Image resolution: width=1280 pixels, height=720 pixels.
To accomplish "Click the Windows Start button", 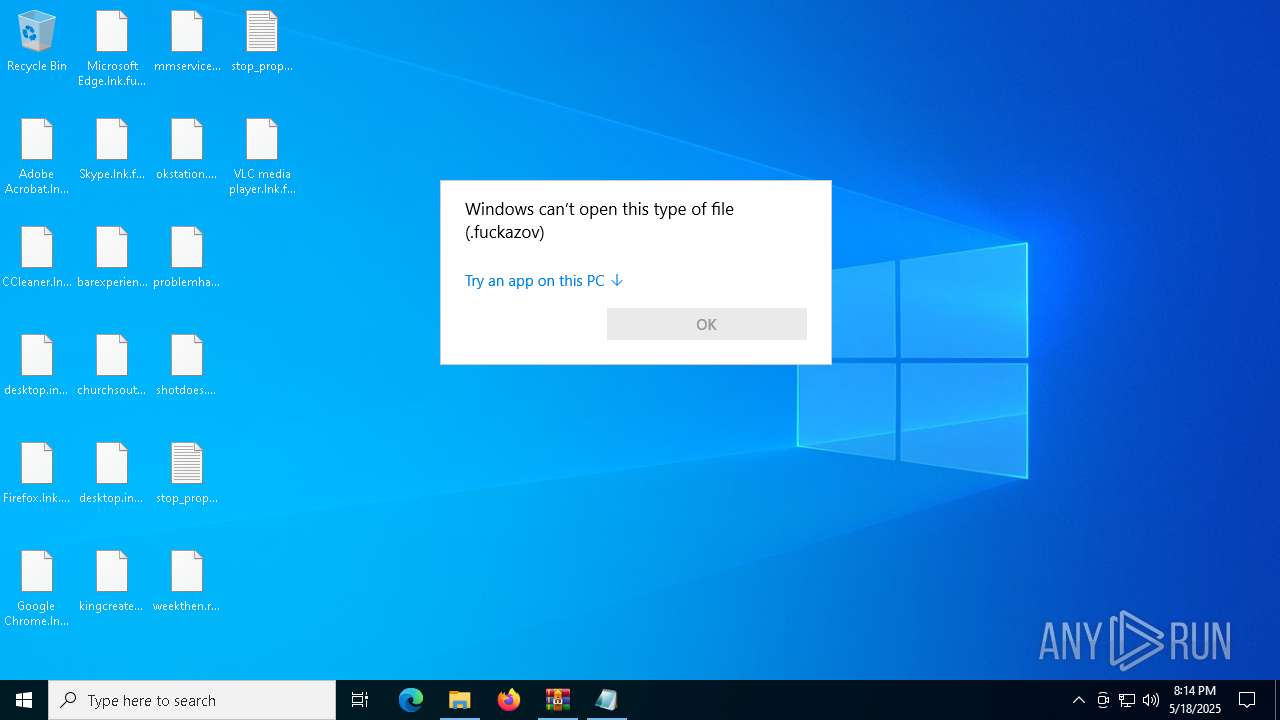I will [24, 700].
